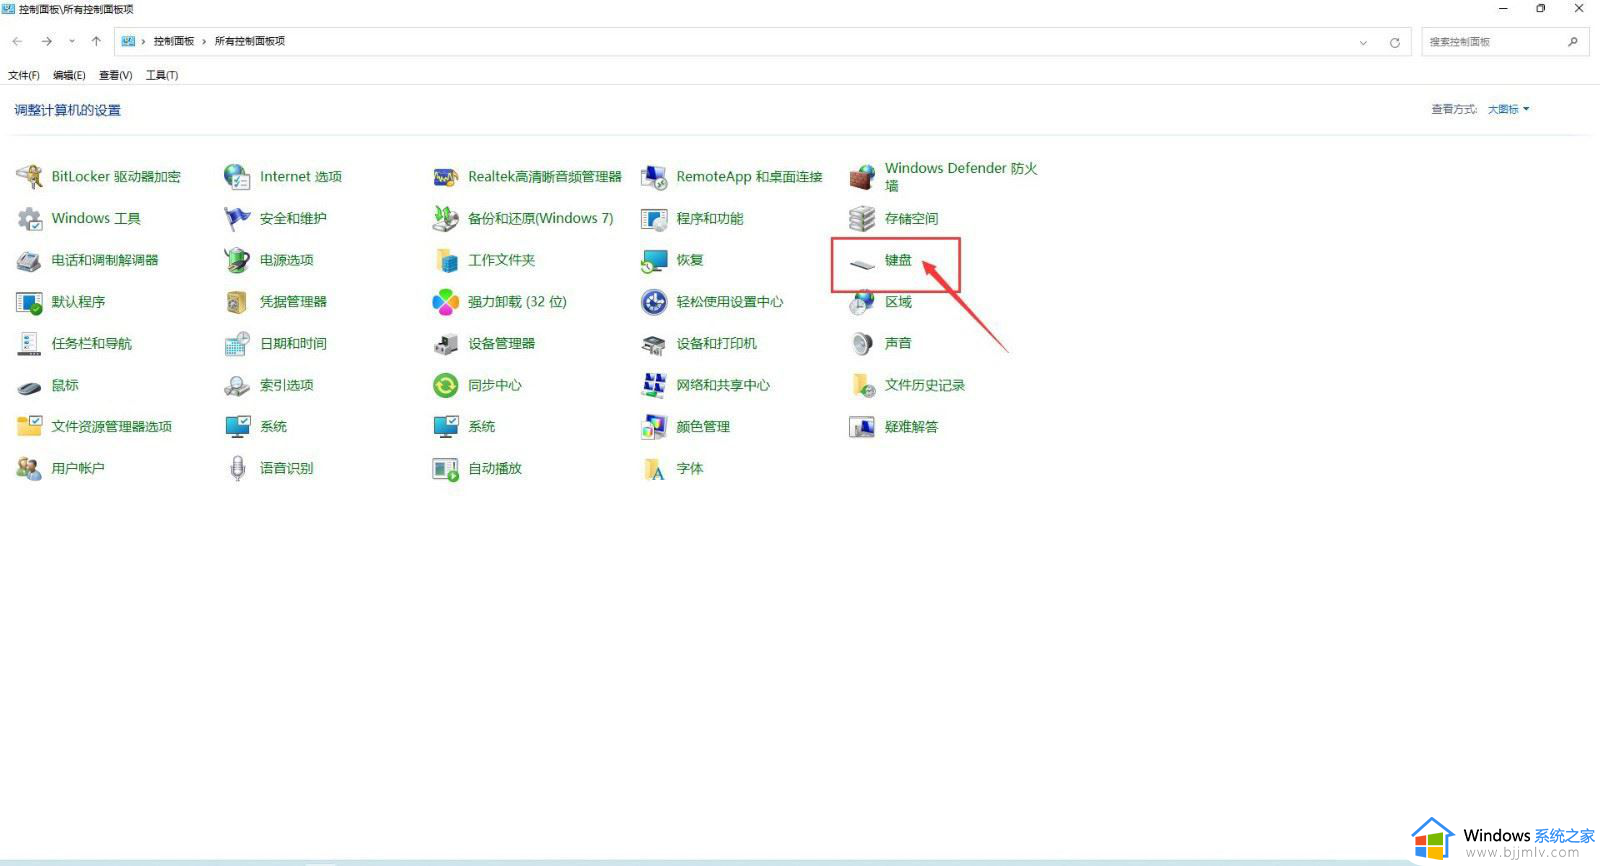Open the Realtek高清晰音频管理器 icon
This screenshot has height=866, width=1600.
pos(446,177)
